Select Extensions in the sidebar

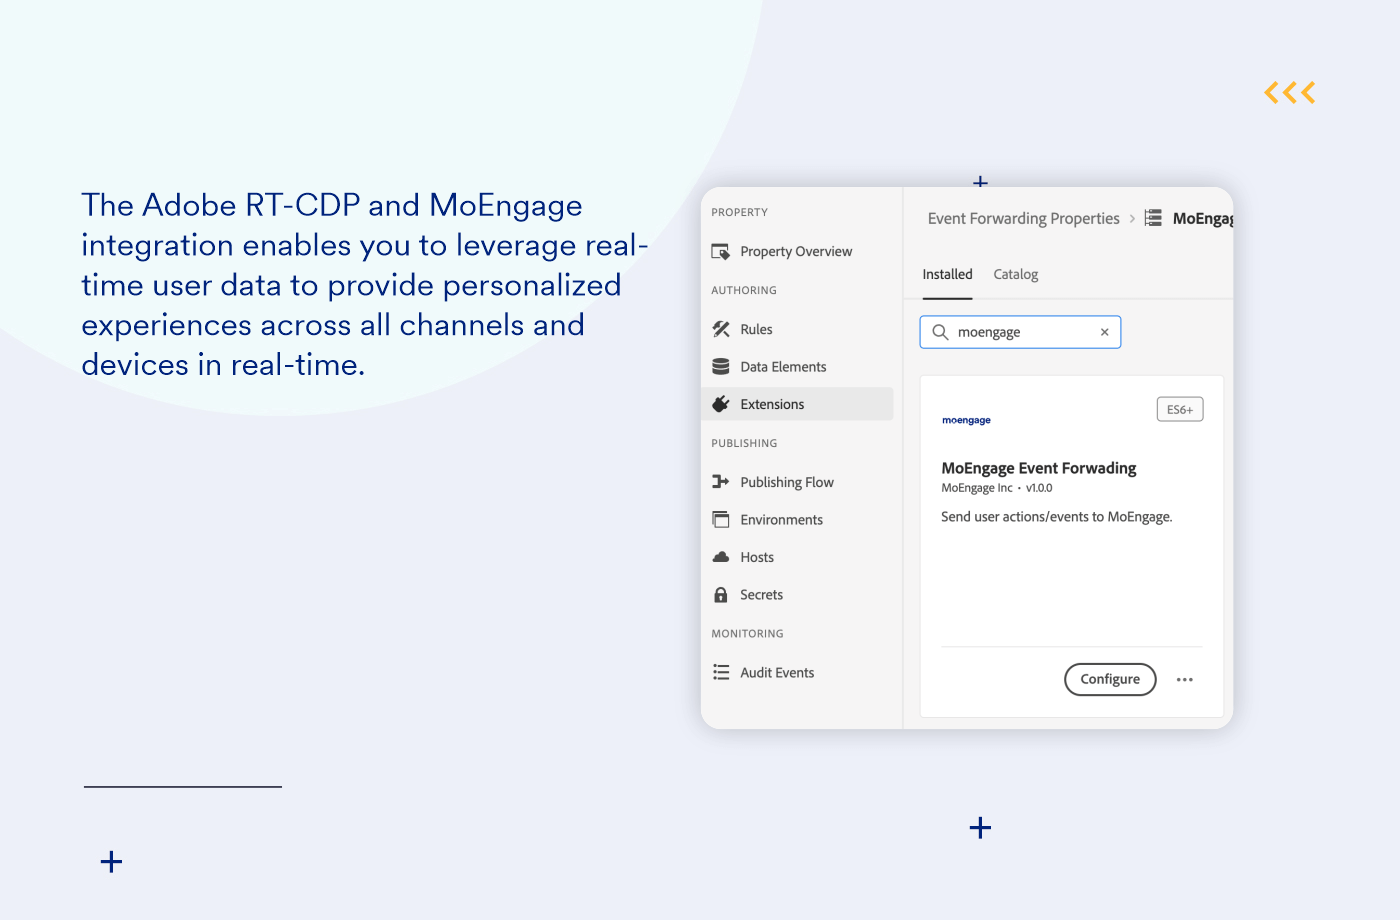coord(798,404)
